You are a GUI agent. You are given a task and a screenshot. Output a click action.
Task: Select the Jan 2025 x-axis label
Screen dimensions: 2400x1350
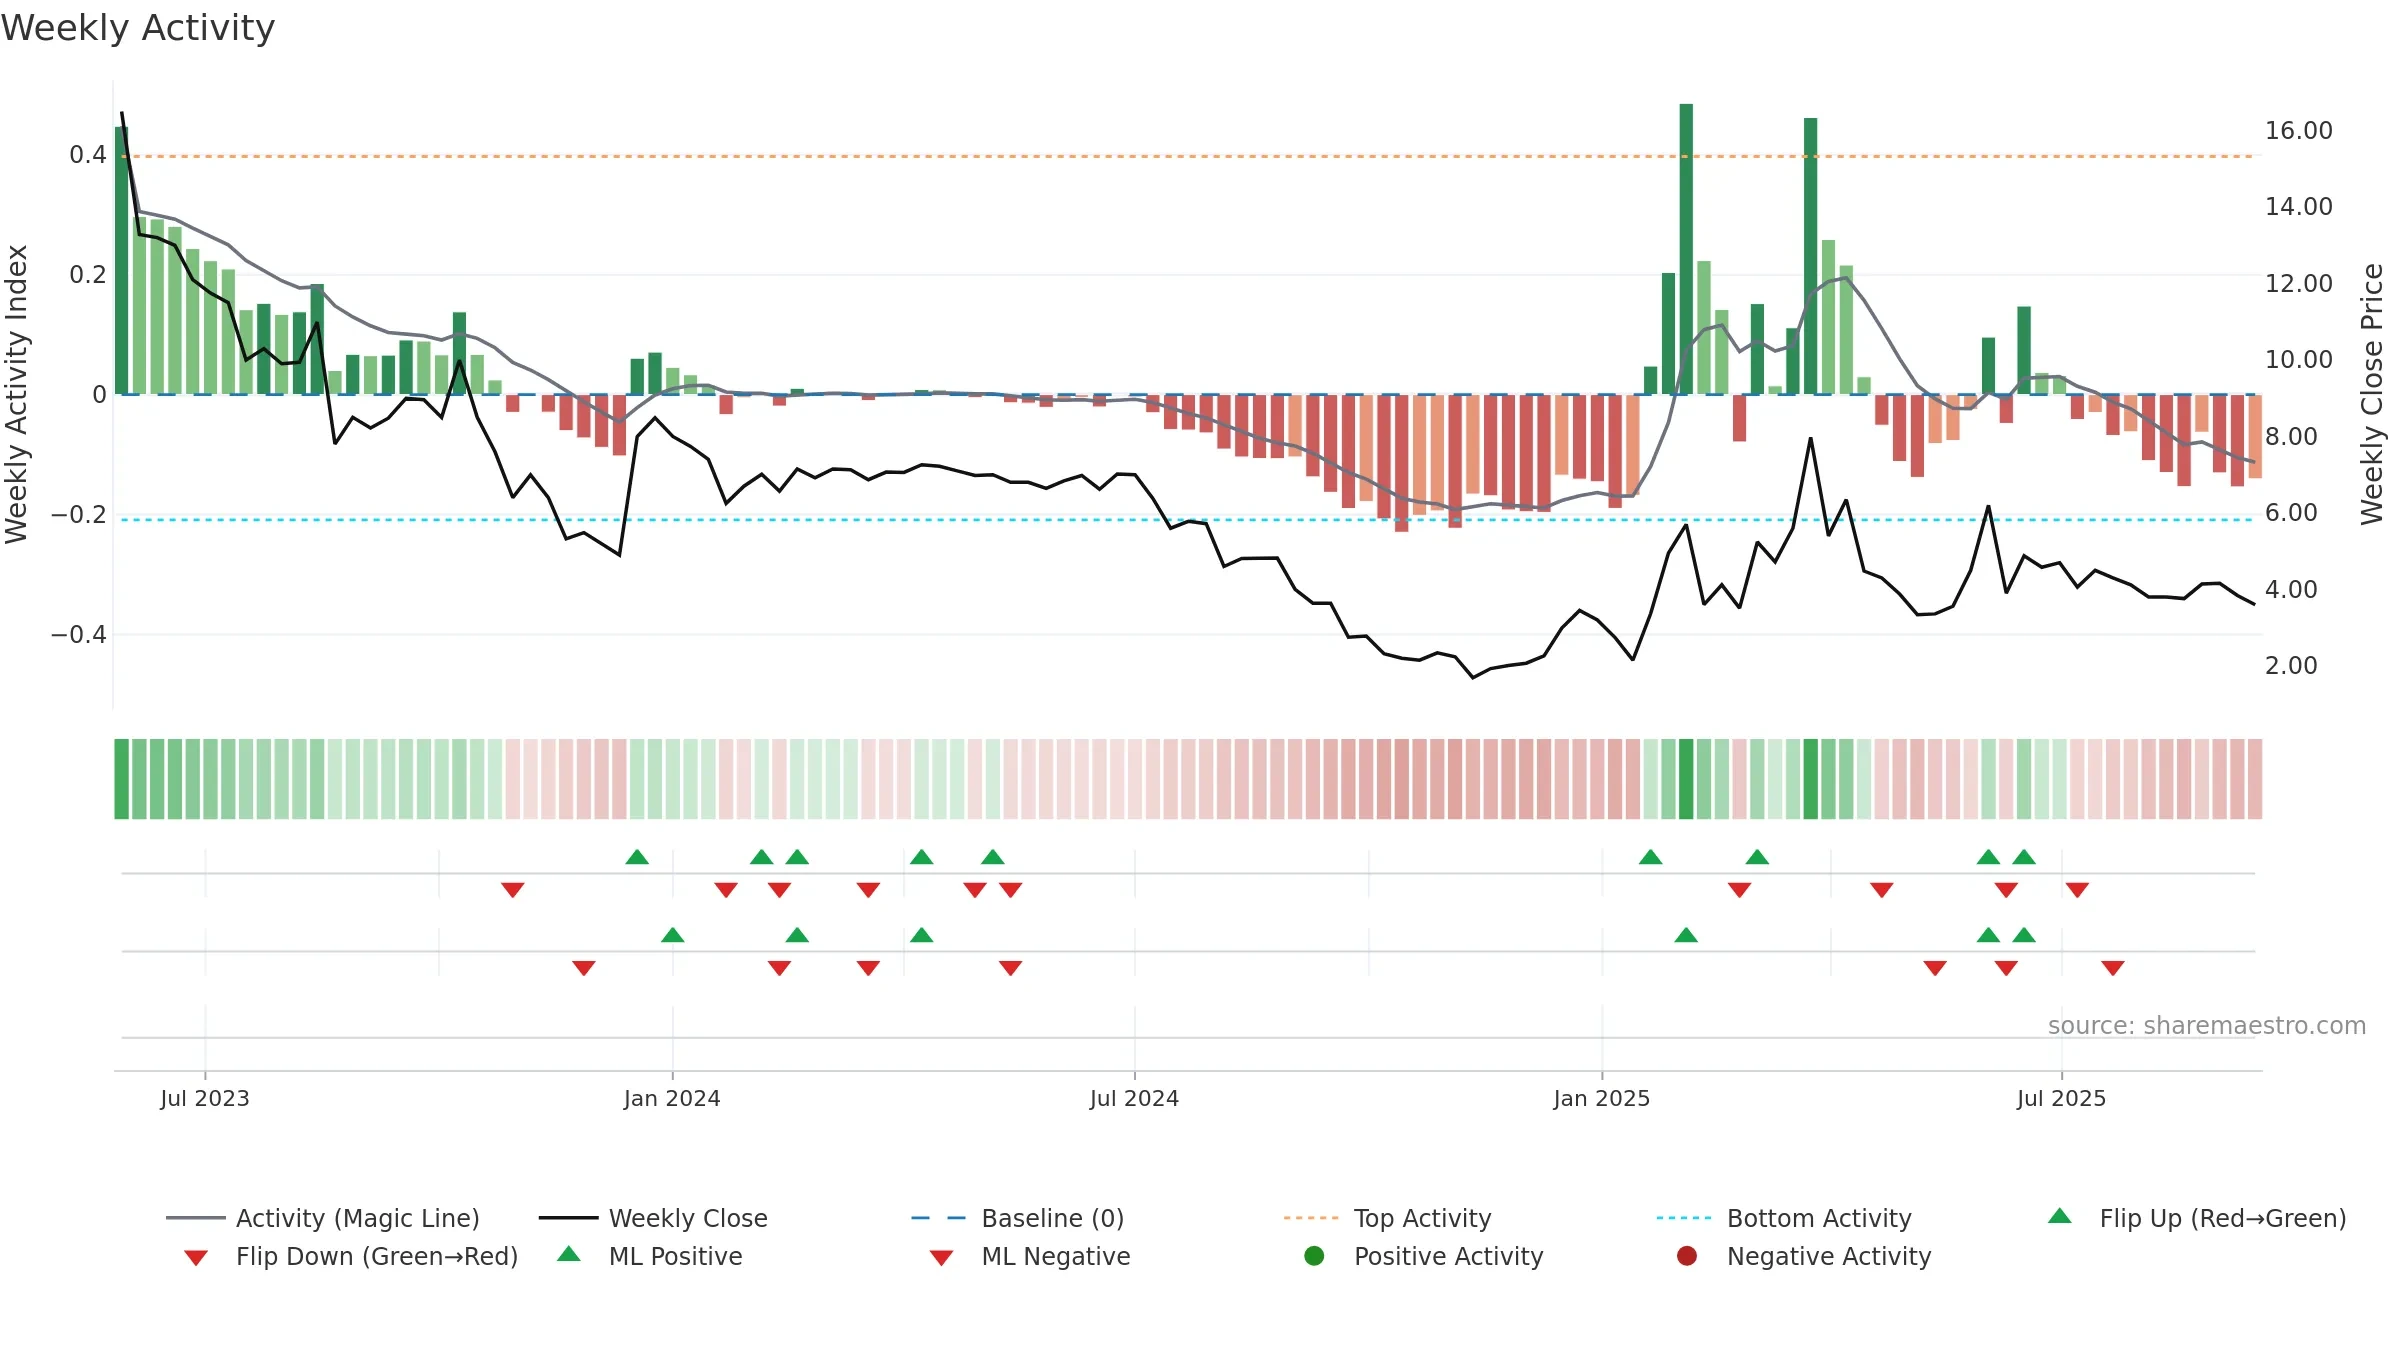tap(1602, 1098)
